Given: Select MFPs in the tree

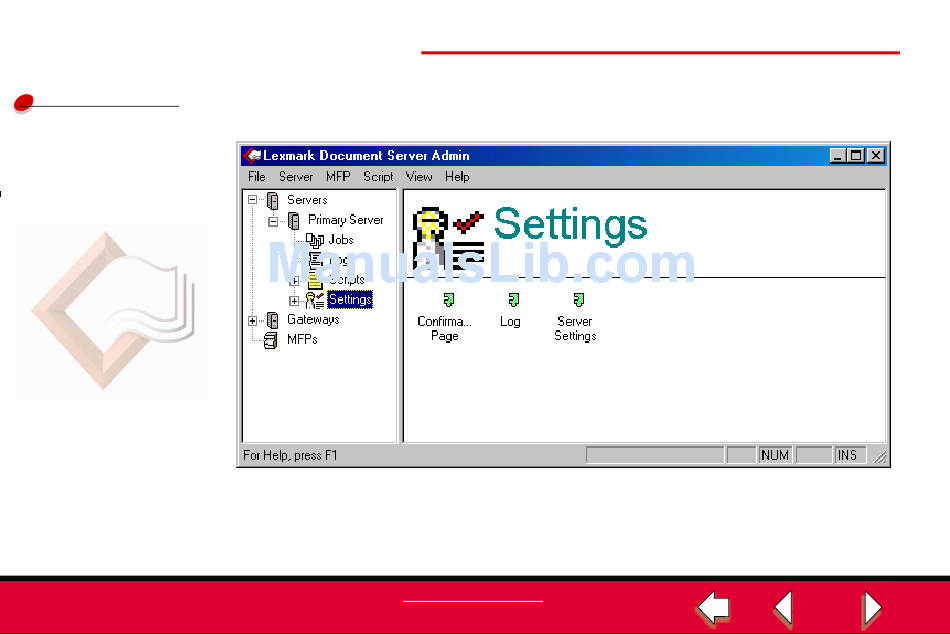Looking at the screenshot, I should click(x=302, y=339).
